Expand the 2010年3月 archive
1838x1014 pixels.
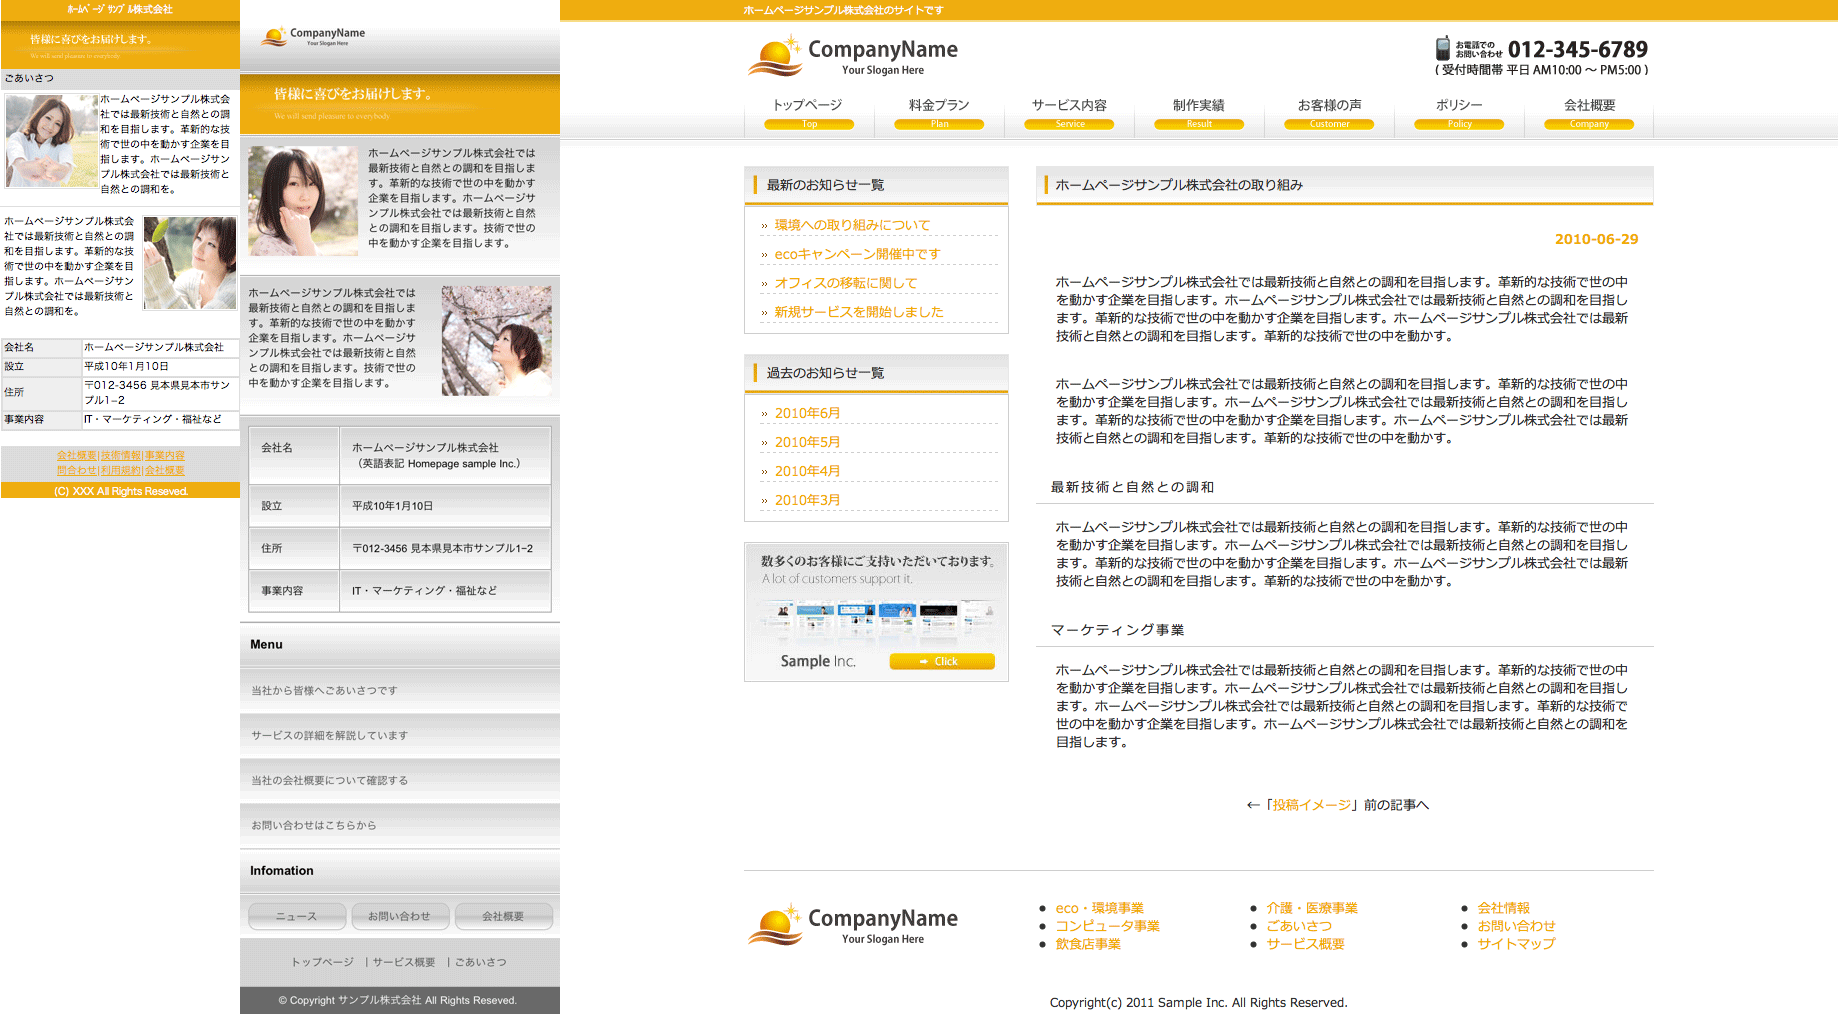pos(807,500)
